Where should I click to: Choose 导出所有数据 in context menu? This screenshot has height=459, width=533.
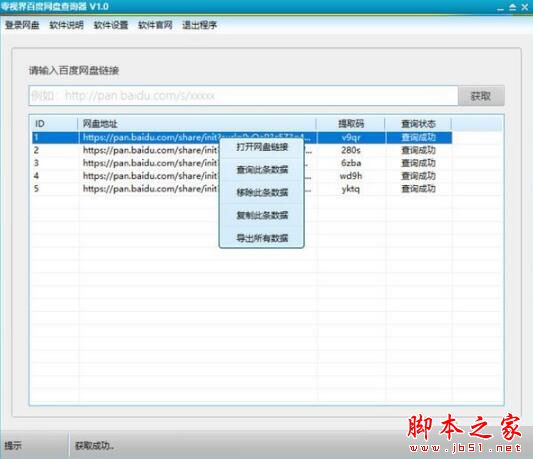click(262, 238)
